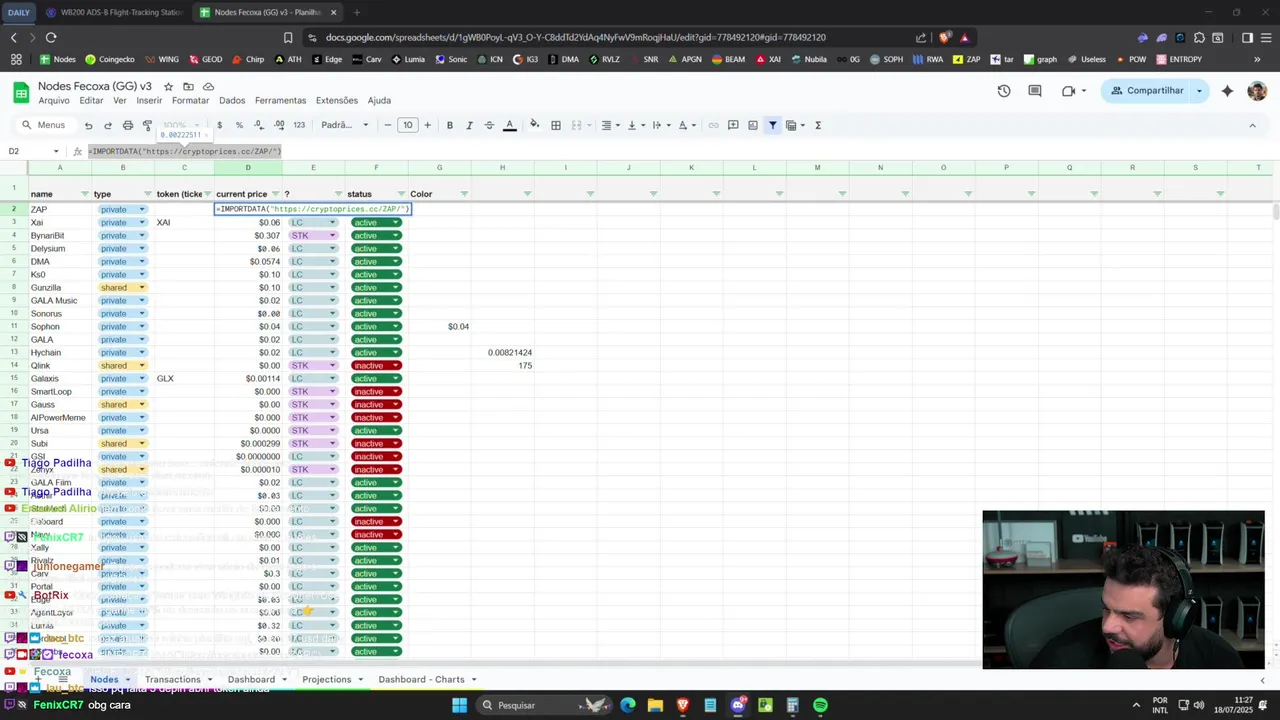Toggle bold formatting
This screenshot has width=1280, height=720.
(449, 125)
